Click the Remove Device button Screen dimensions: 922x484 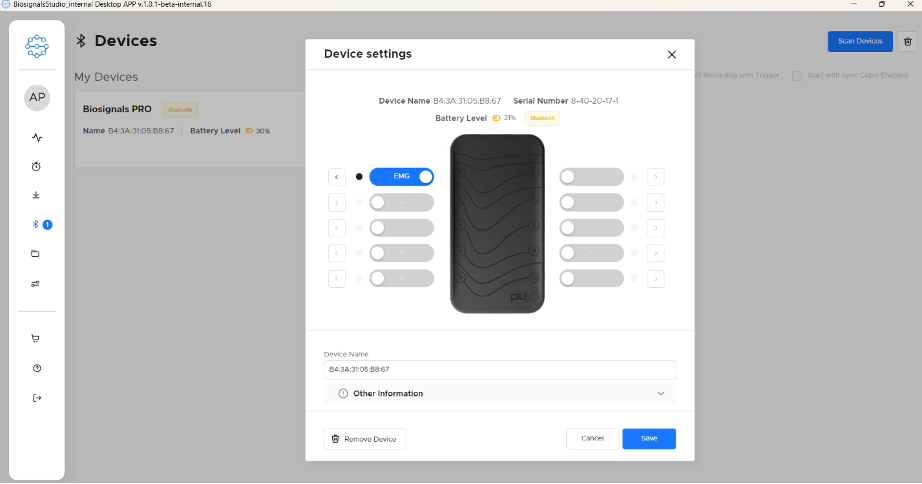tap(365, 439)
